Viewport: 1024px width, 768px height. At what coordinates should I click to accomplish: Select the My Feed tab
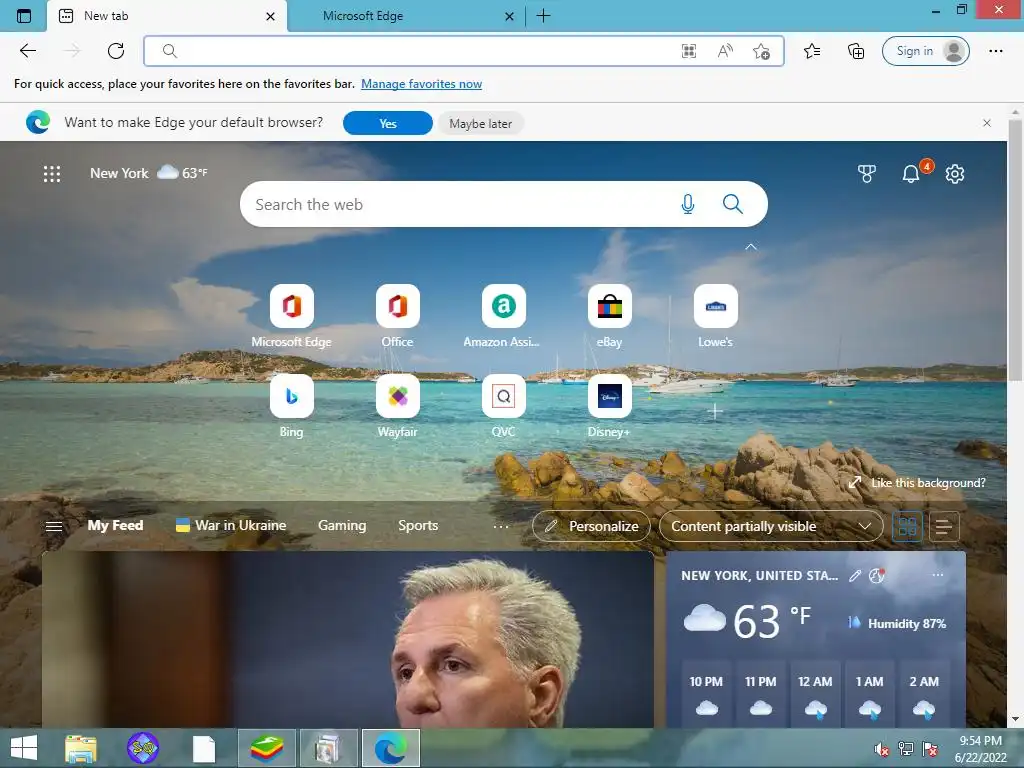(116, 526)
